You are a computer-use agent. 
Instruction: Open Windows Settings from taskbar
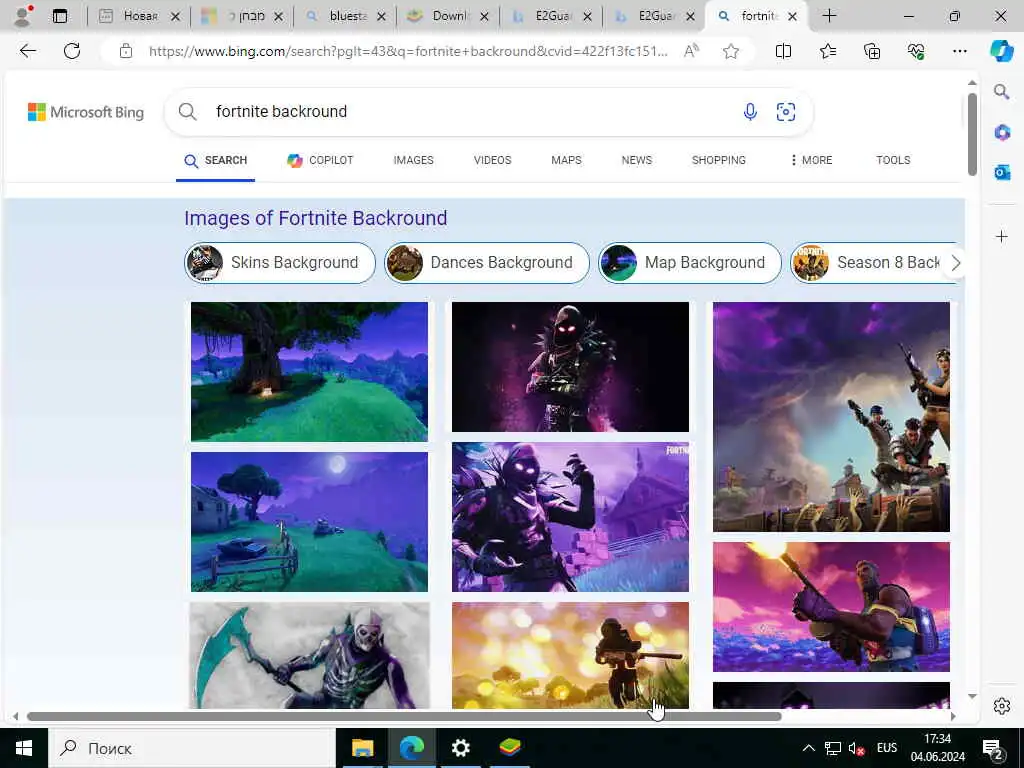pyautogui.click(x=460, y=747)
